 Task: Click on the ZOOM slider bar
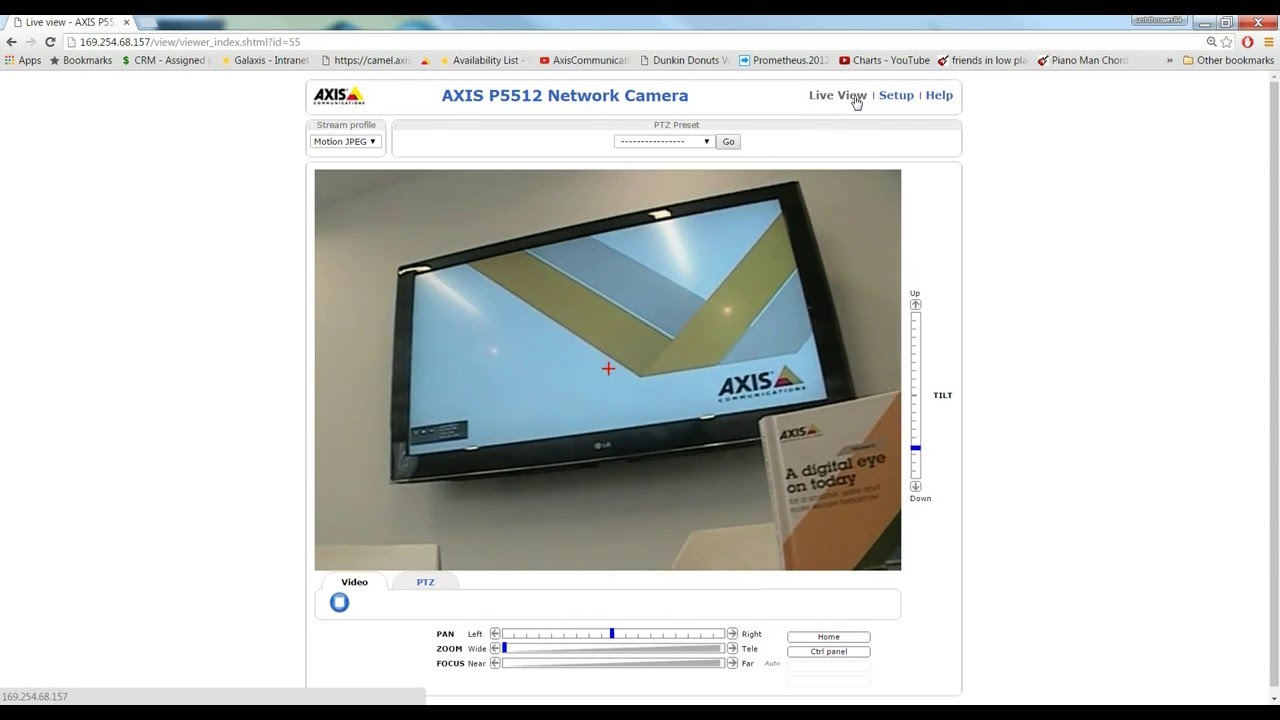[x=613, y=649]
